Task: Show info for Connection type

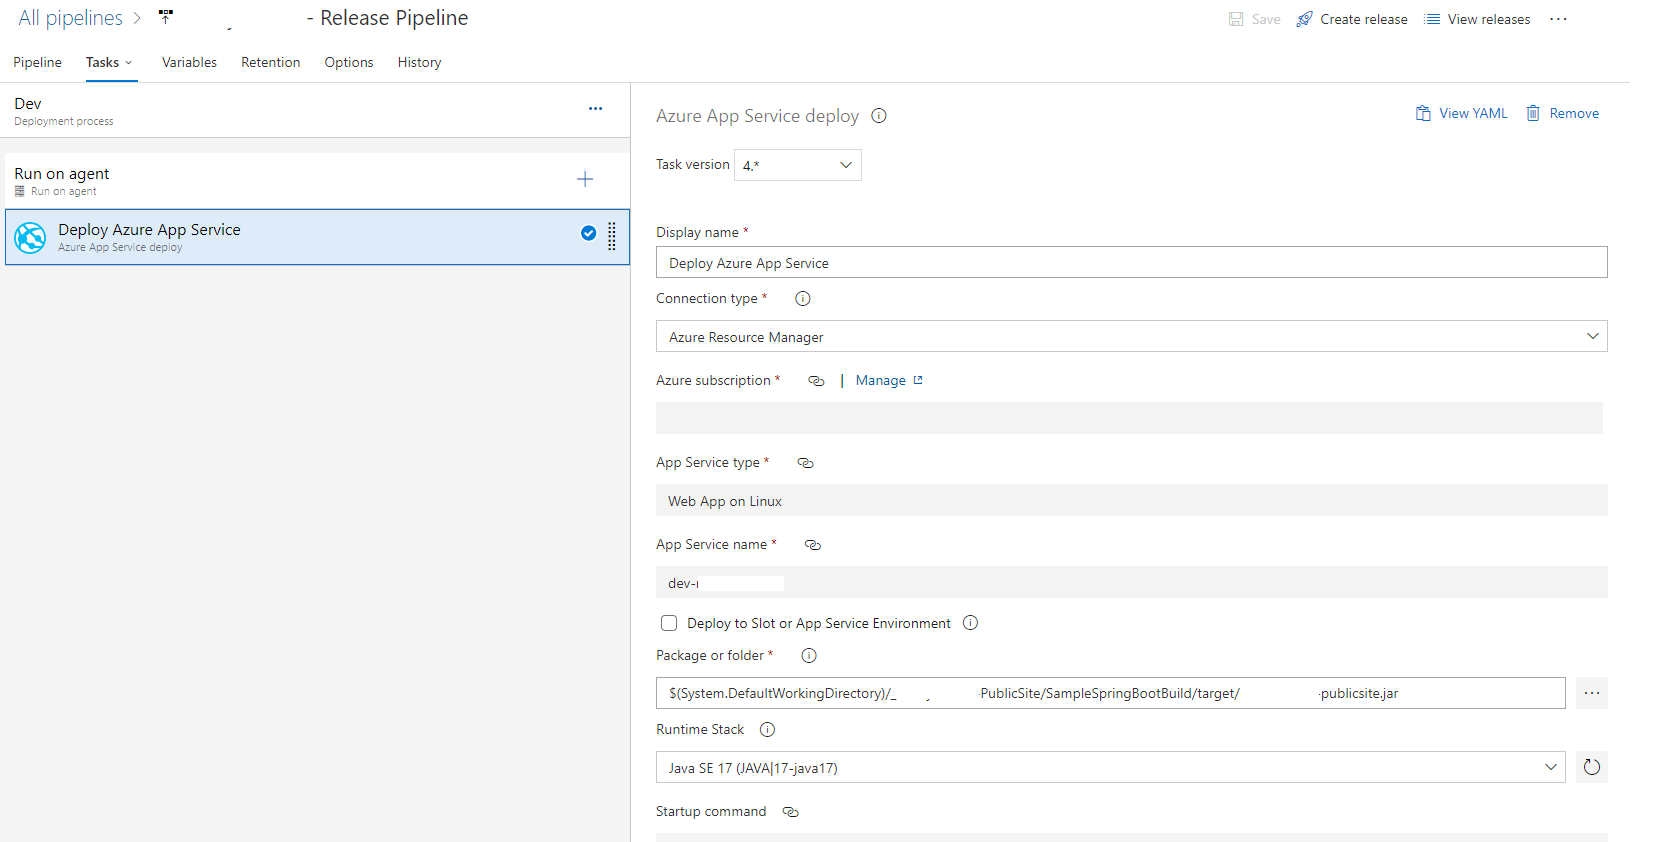Action: [802, 298]
